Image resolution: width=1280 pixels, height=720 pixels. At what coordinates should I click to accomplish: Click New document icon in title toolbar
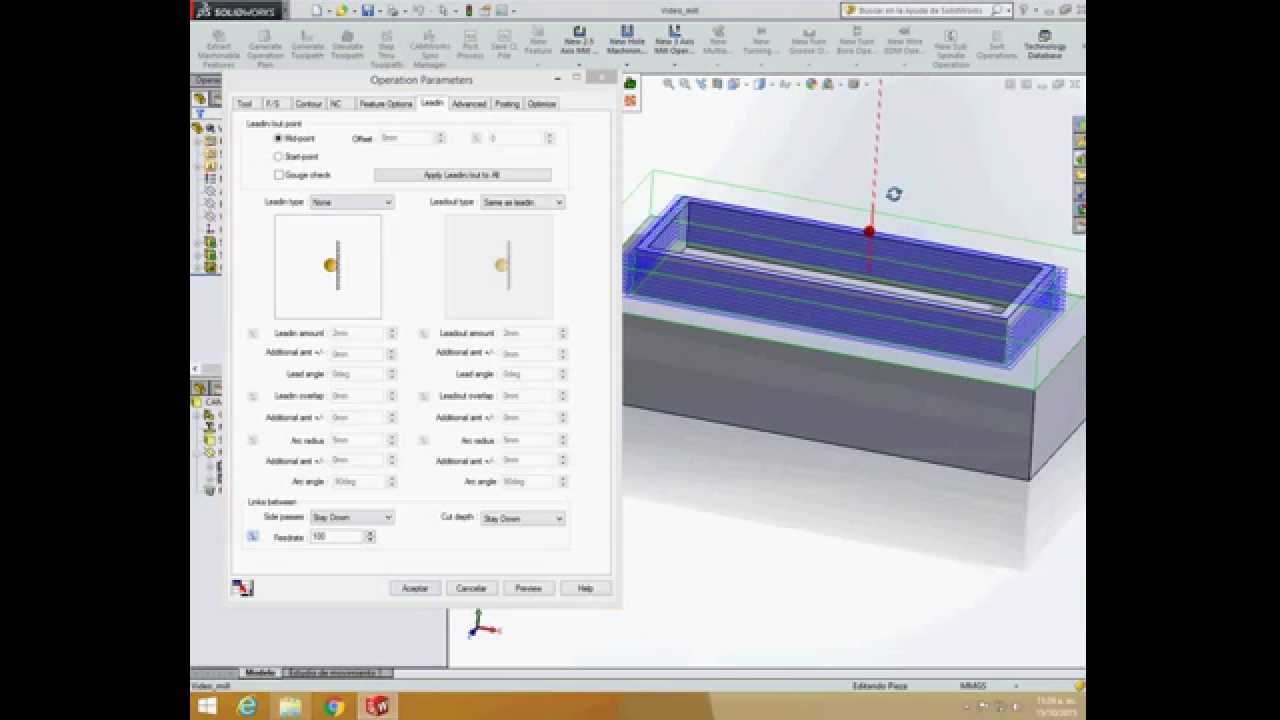[x=317, y=10]
